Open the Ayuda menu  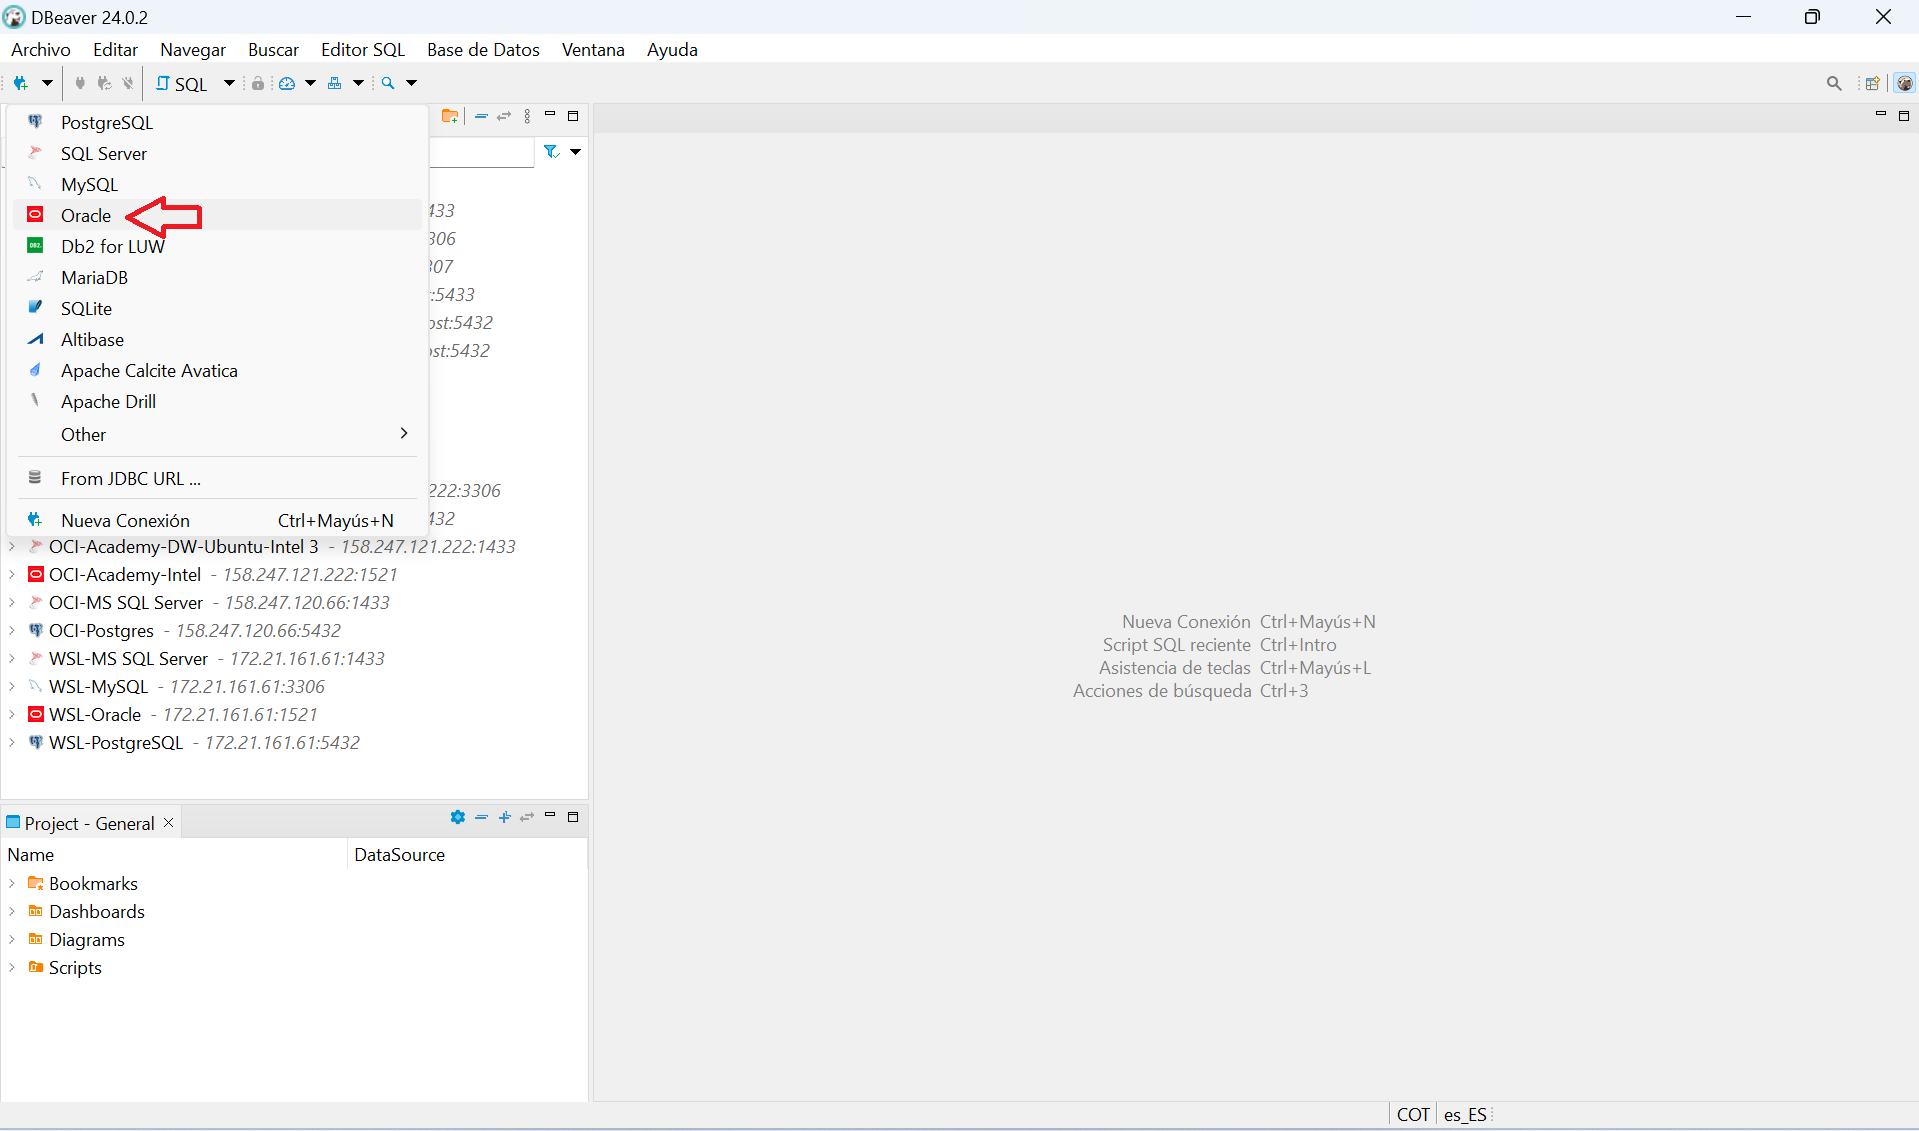[x=672, y=49]
